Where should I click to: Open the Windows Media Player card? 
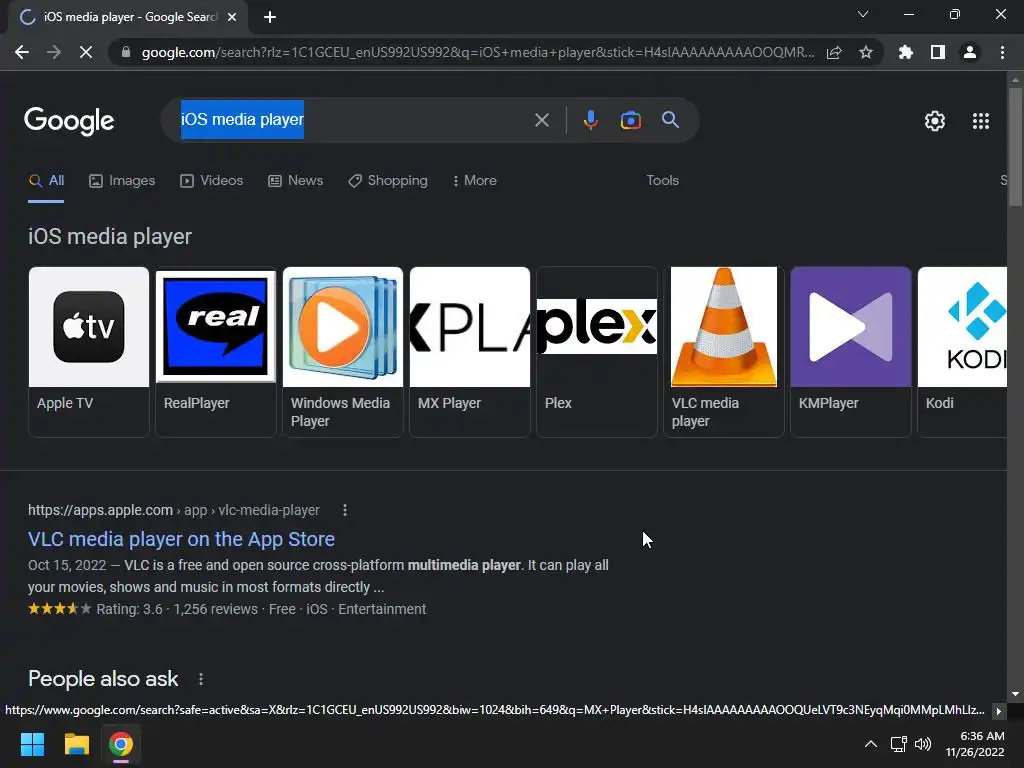(343, 351)
